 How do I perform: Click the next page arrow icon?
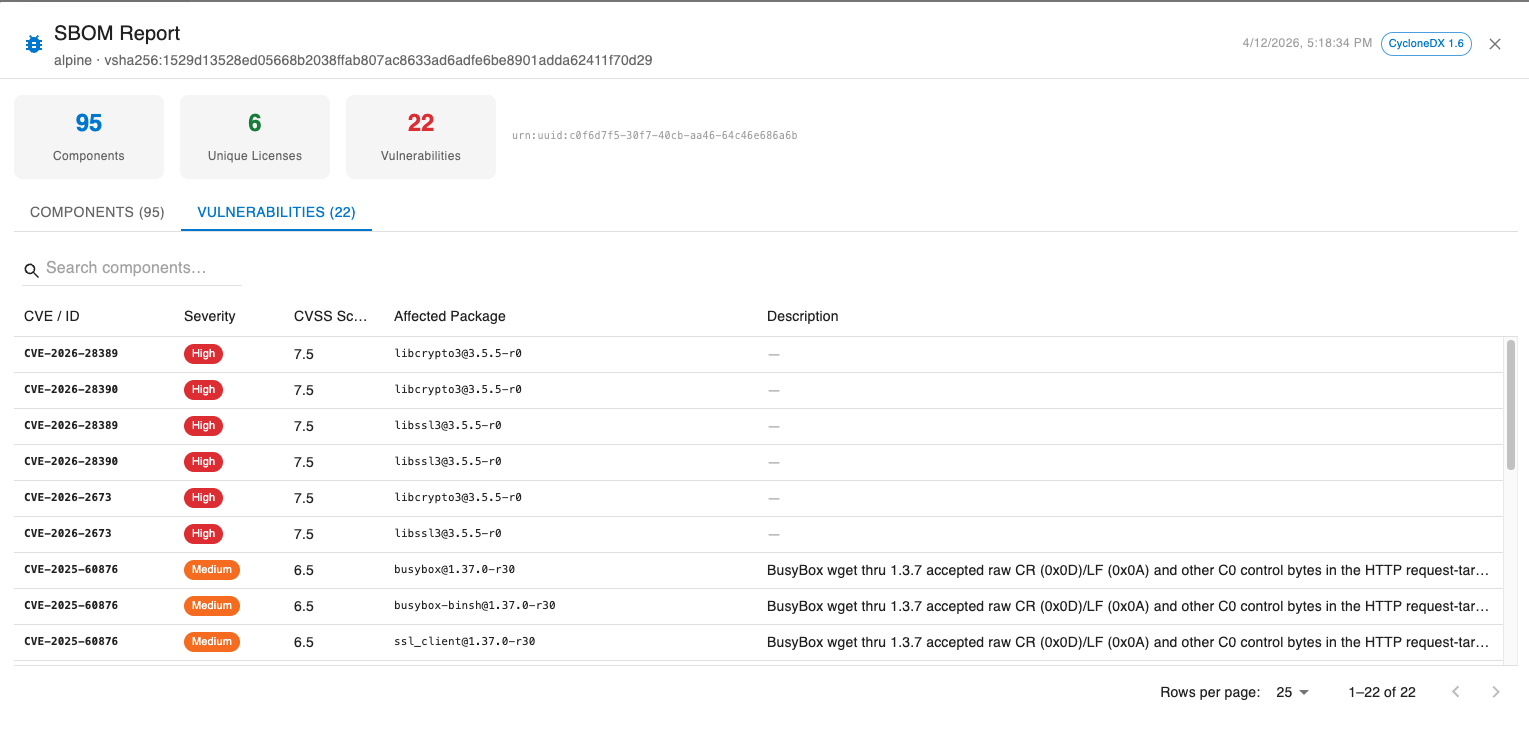point(1495,691)
